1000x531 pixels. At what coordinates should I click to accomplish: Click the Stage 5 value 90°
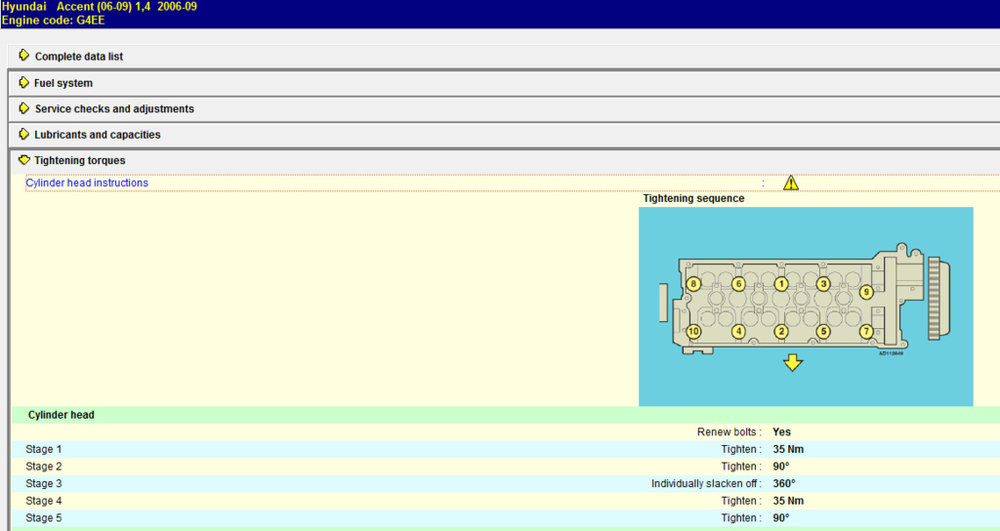click(781, 518)
